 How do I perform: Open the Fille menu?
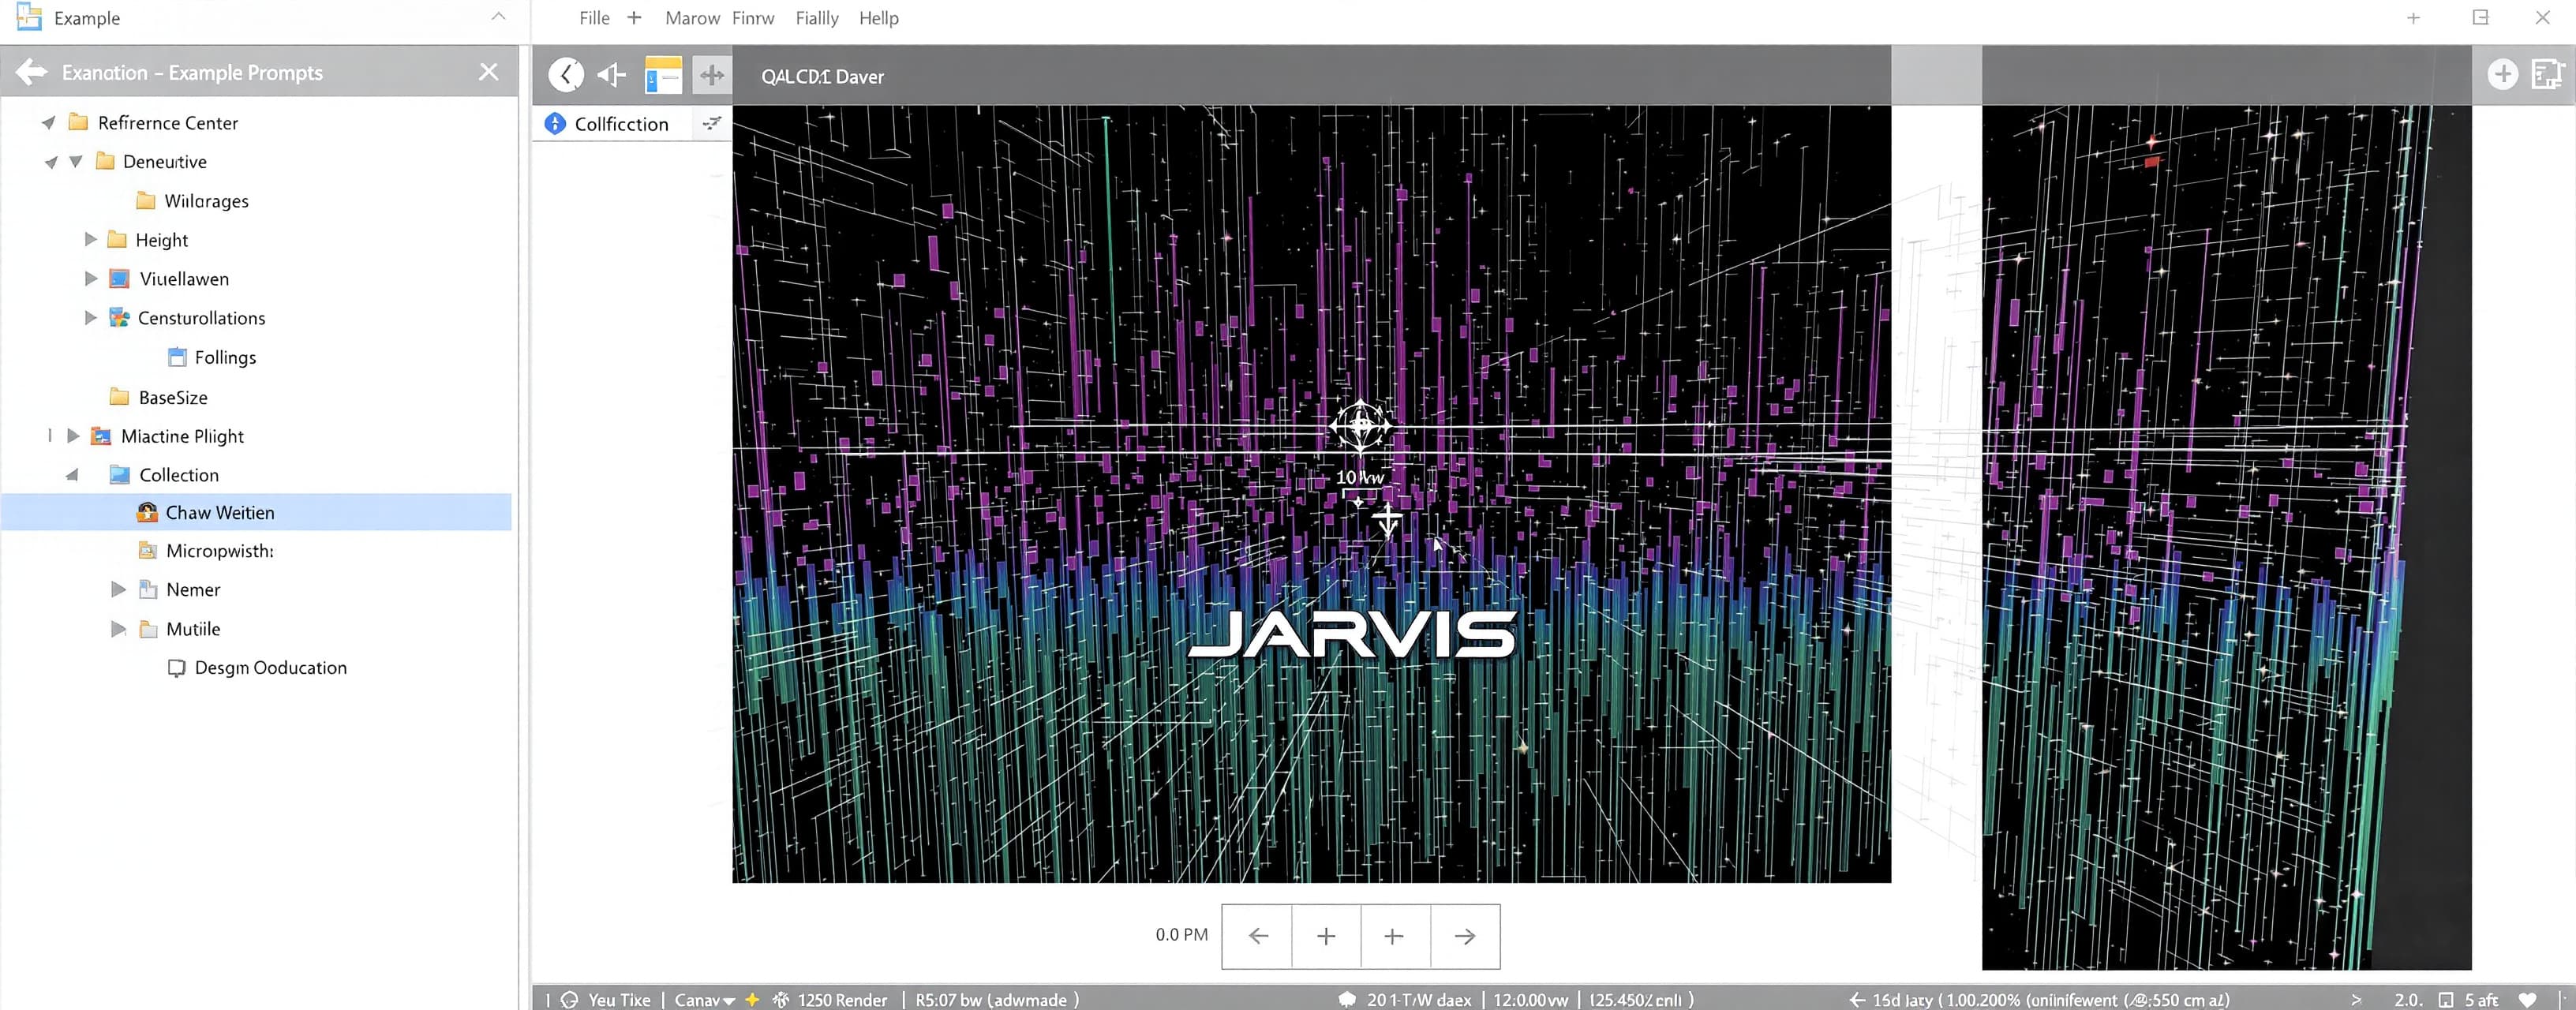pyautogui.click(x=594, y=18)
